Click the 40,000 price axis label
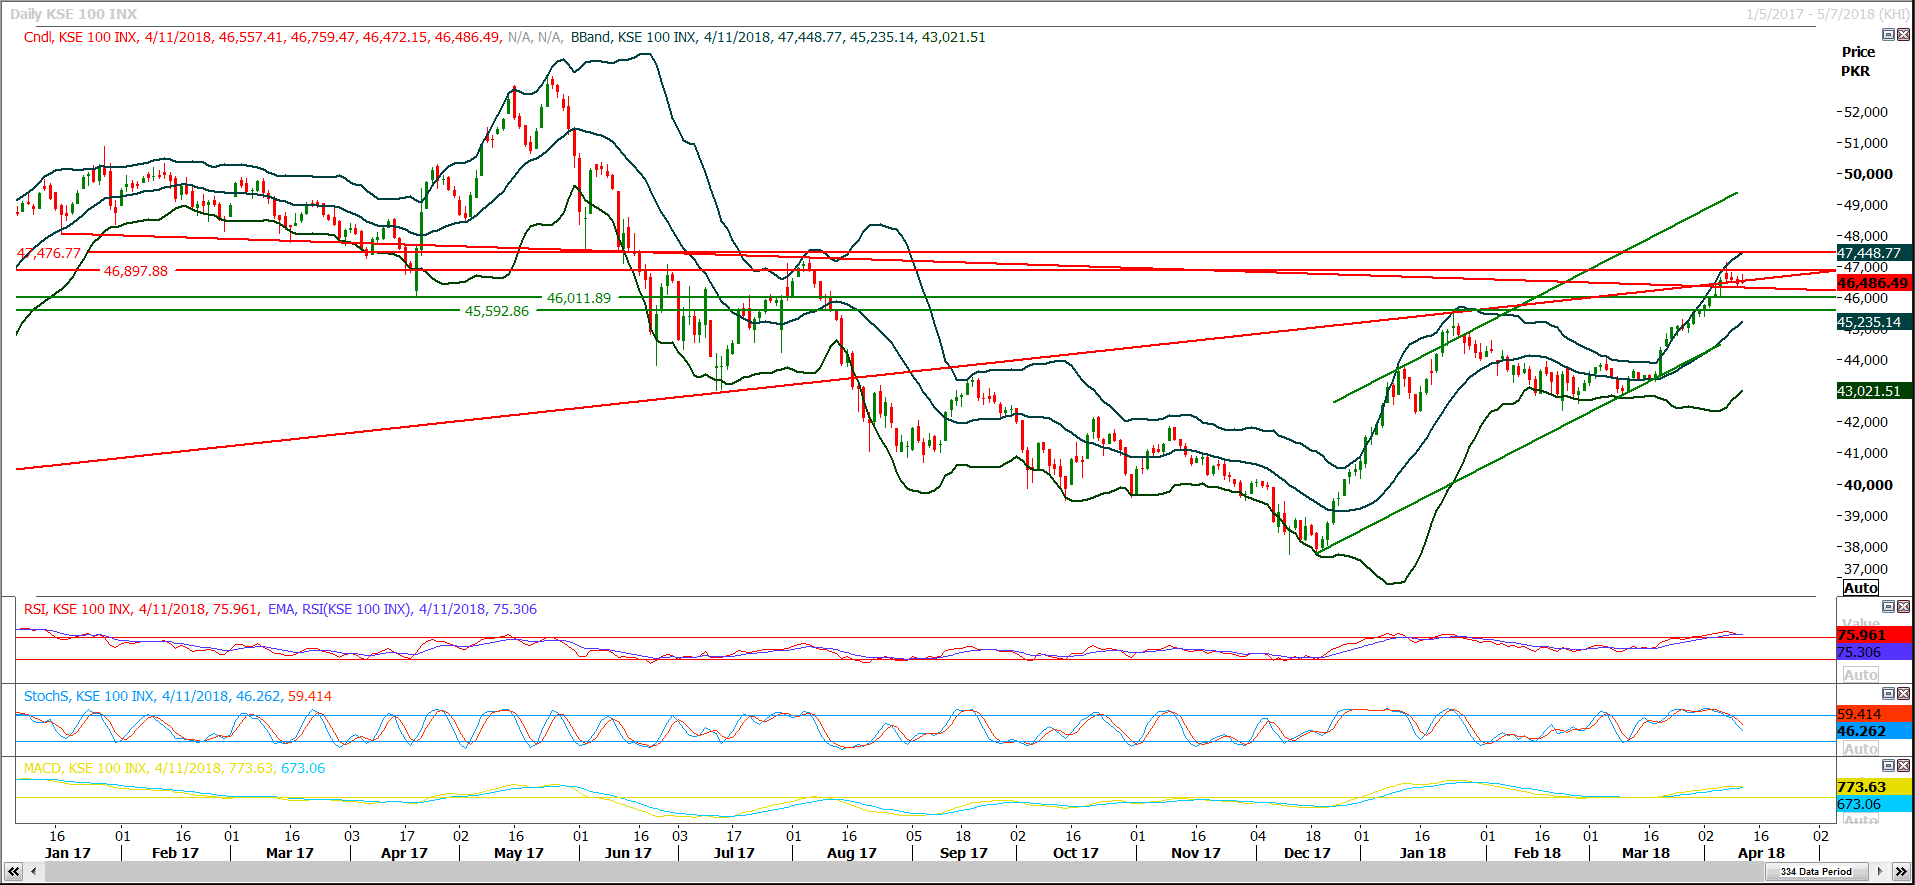This screenshot has height=885, width=1915. (x=1868, y=485)
